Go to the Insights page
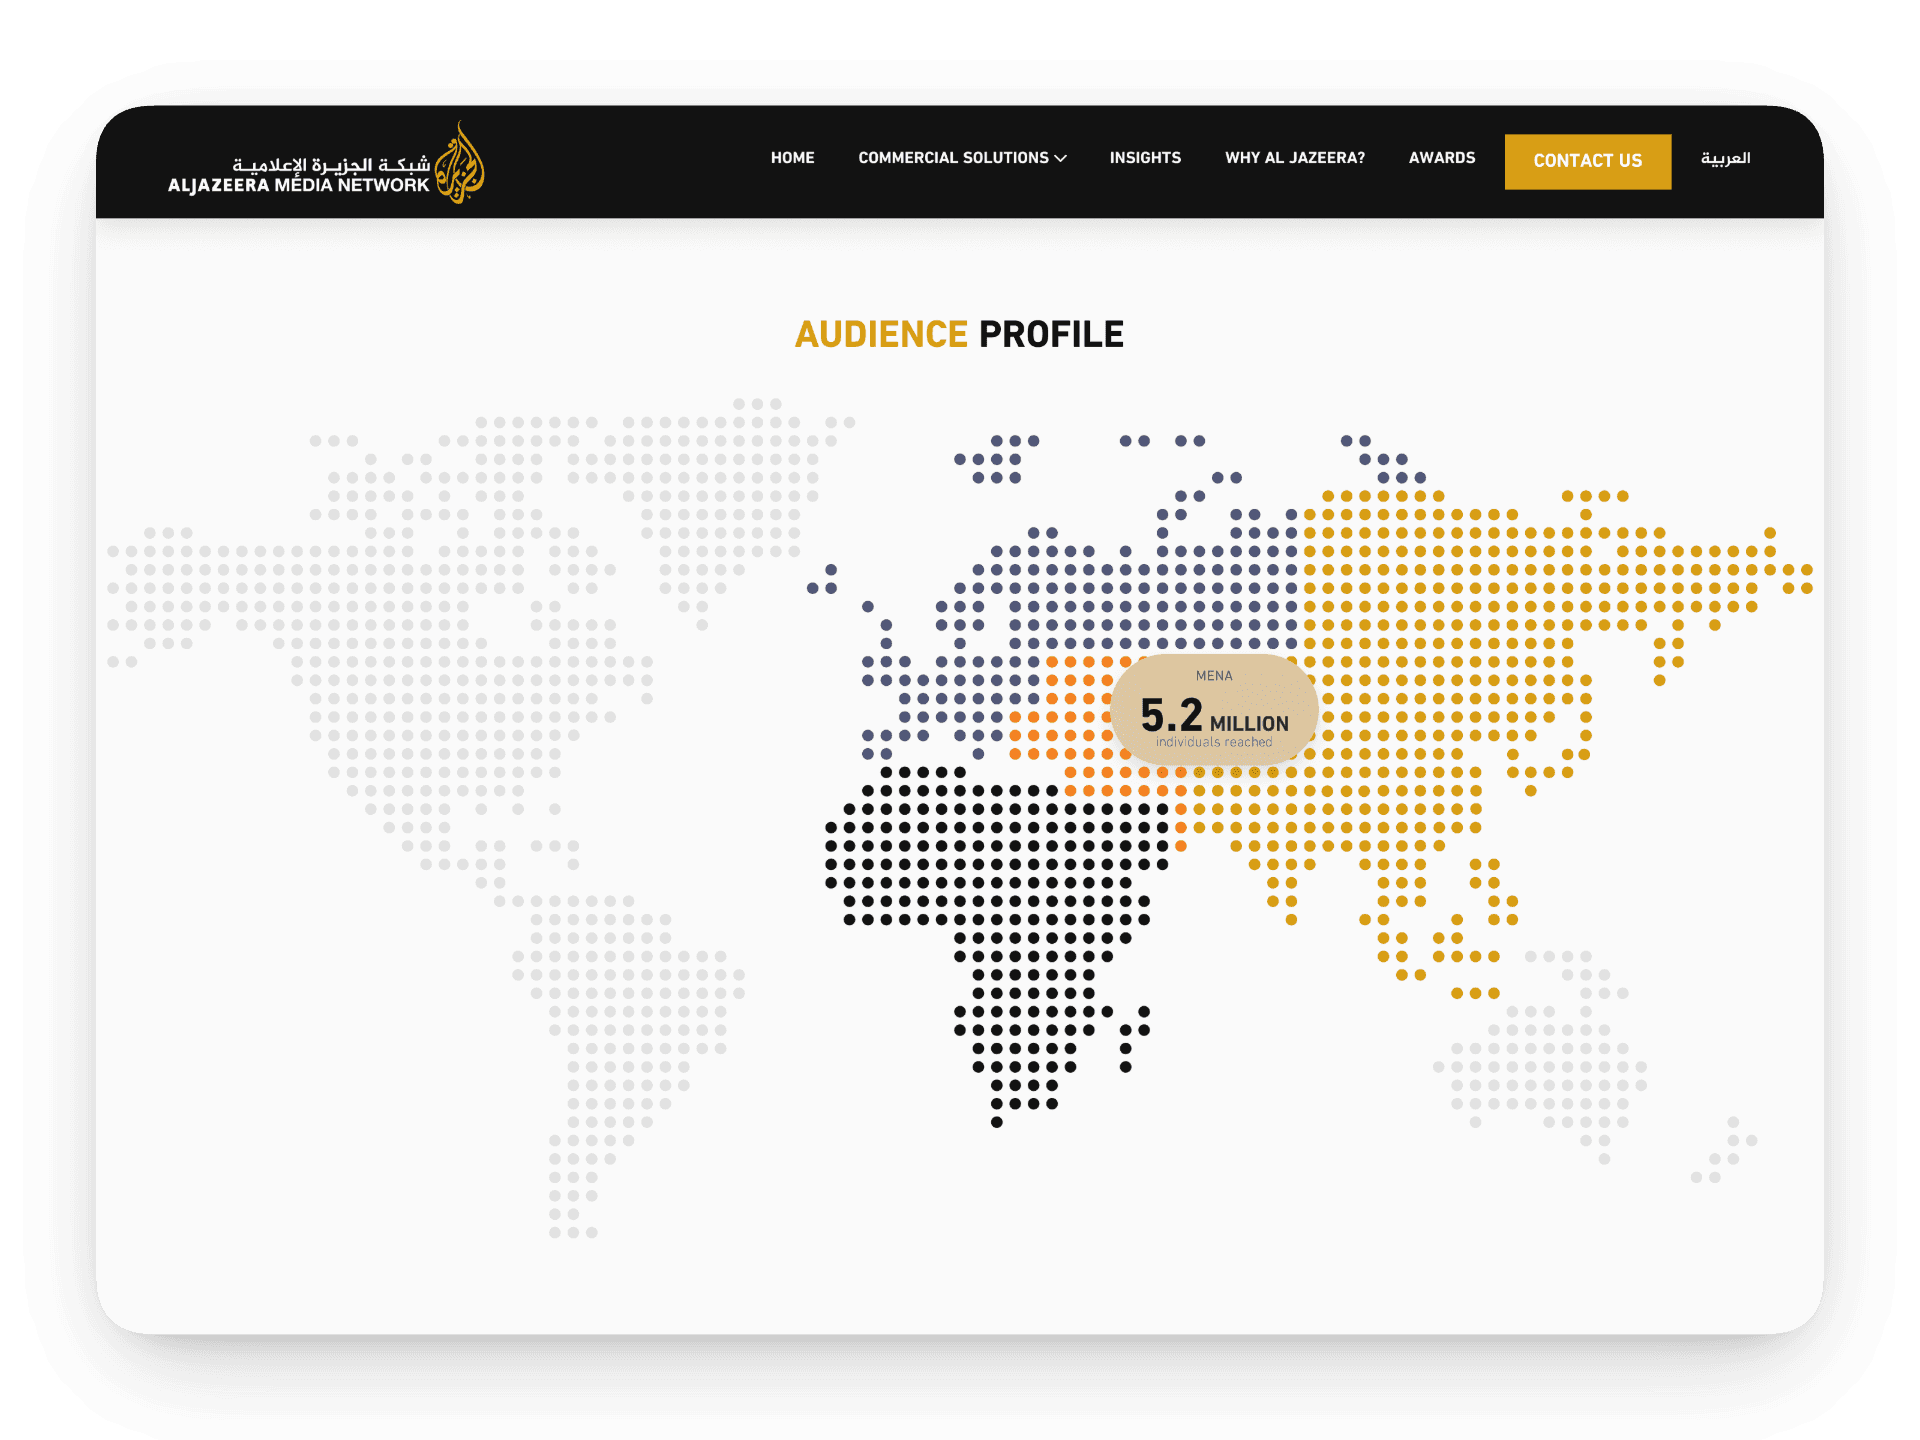The image size is (1920, 1440). point(1145,158)
